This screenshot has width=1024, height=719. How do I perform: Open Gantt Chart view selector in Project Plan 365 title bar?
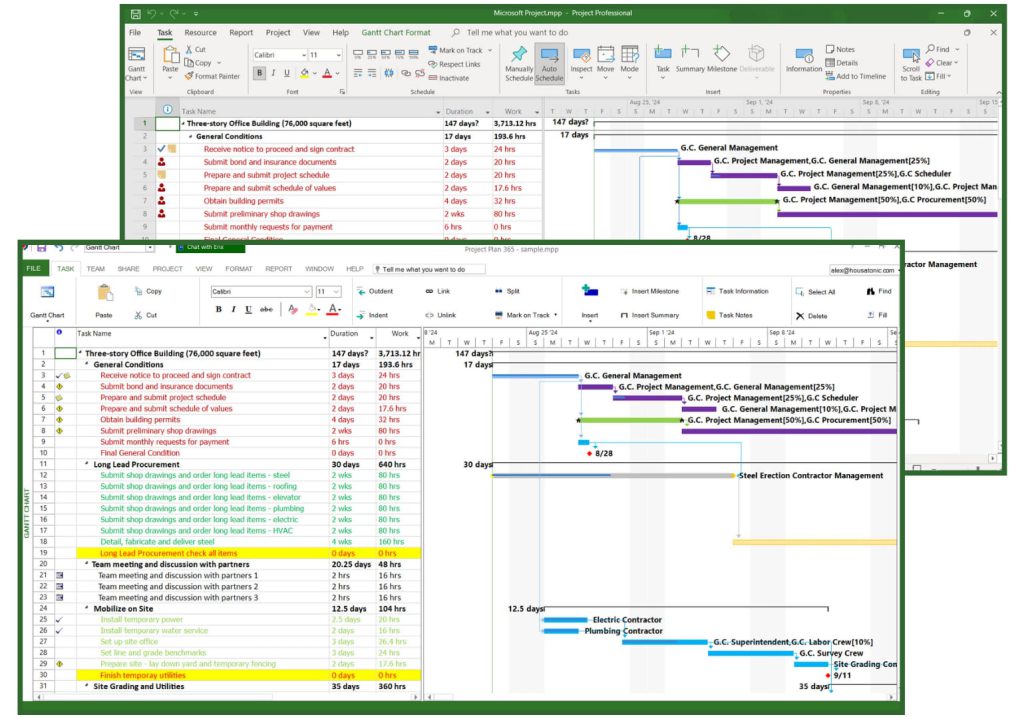[x=119, y=248]
